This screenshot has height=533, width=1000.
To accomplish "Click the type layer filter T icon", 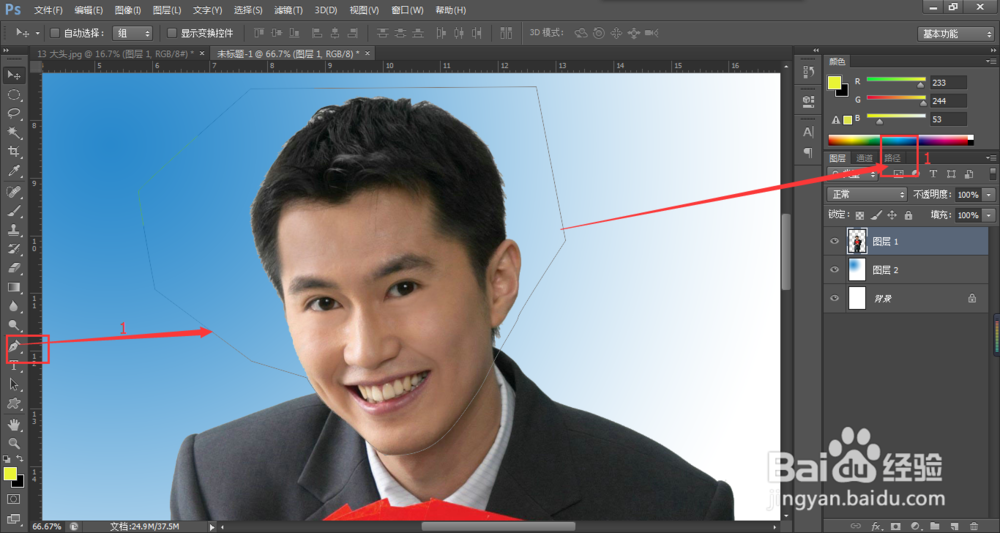I will point(933,173).
